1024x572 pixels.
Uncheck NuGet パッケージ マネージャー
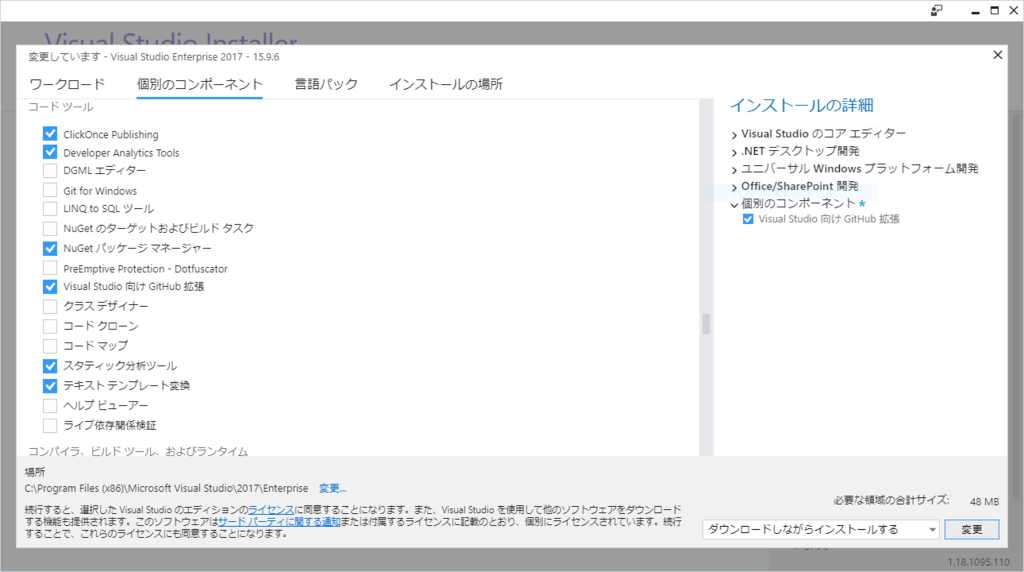click(x=50, y=248)
